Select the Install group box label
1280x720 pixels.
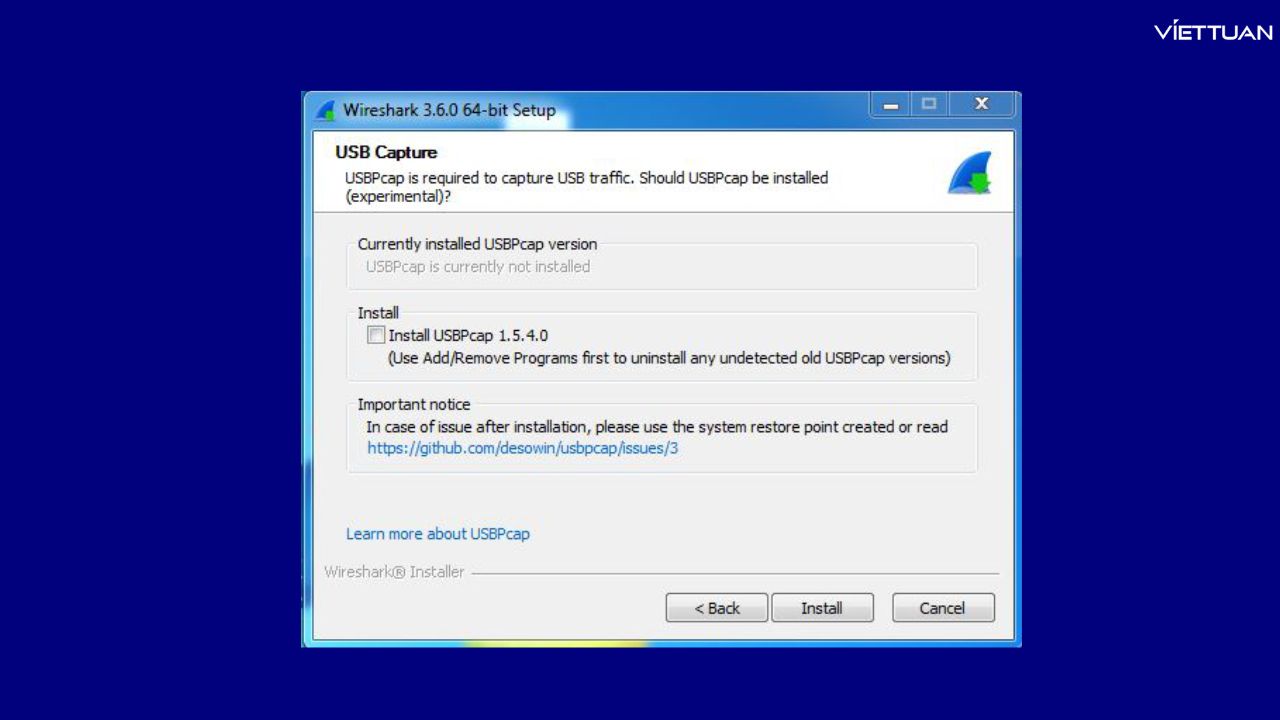377,312
